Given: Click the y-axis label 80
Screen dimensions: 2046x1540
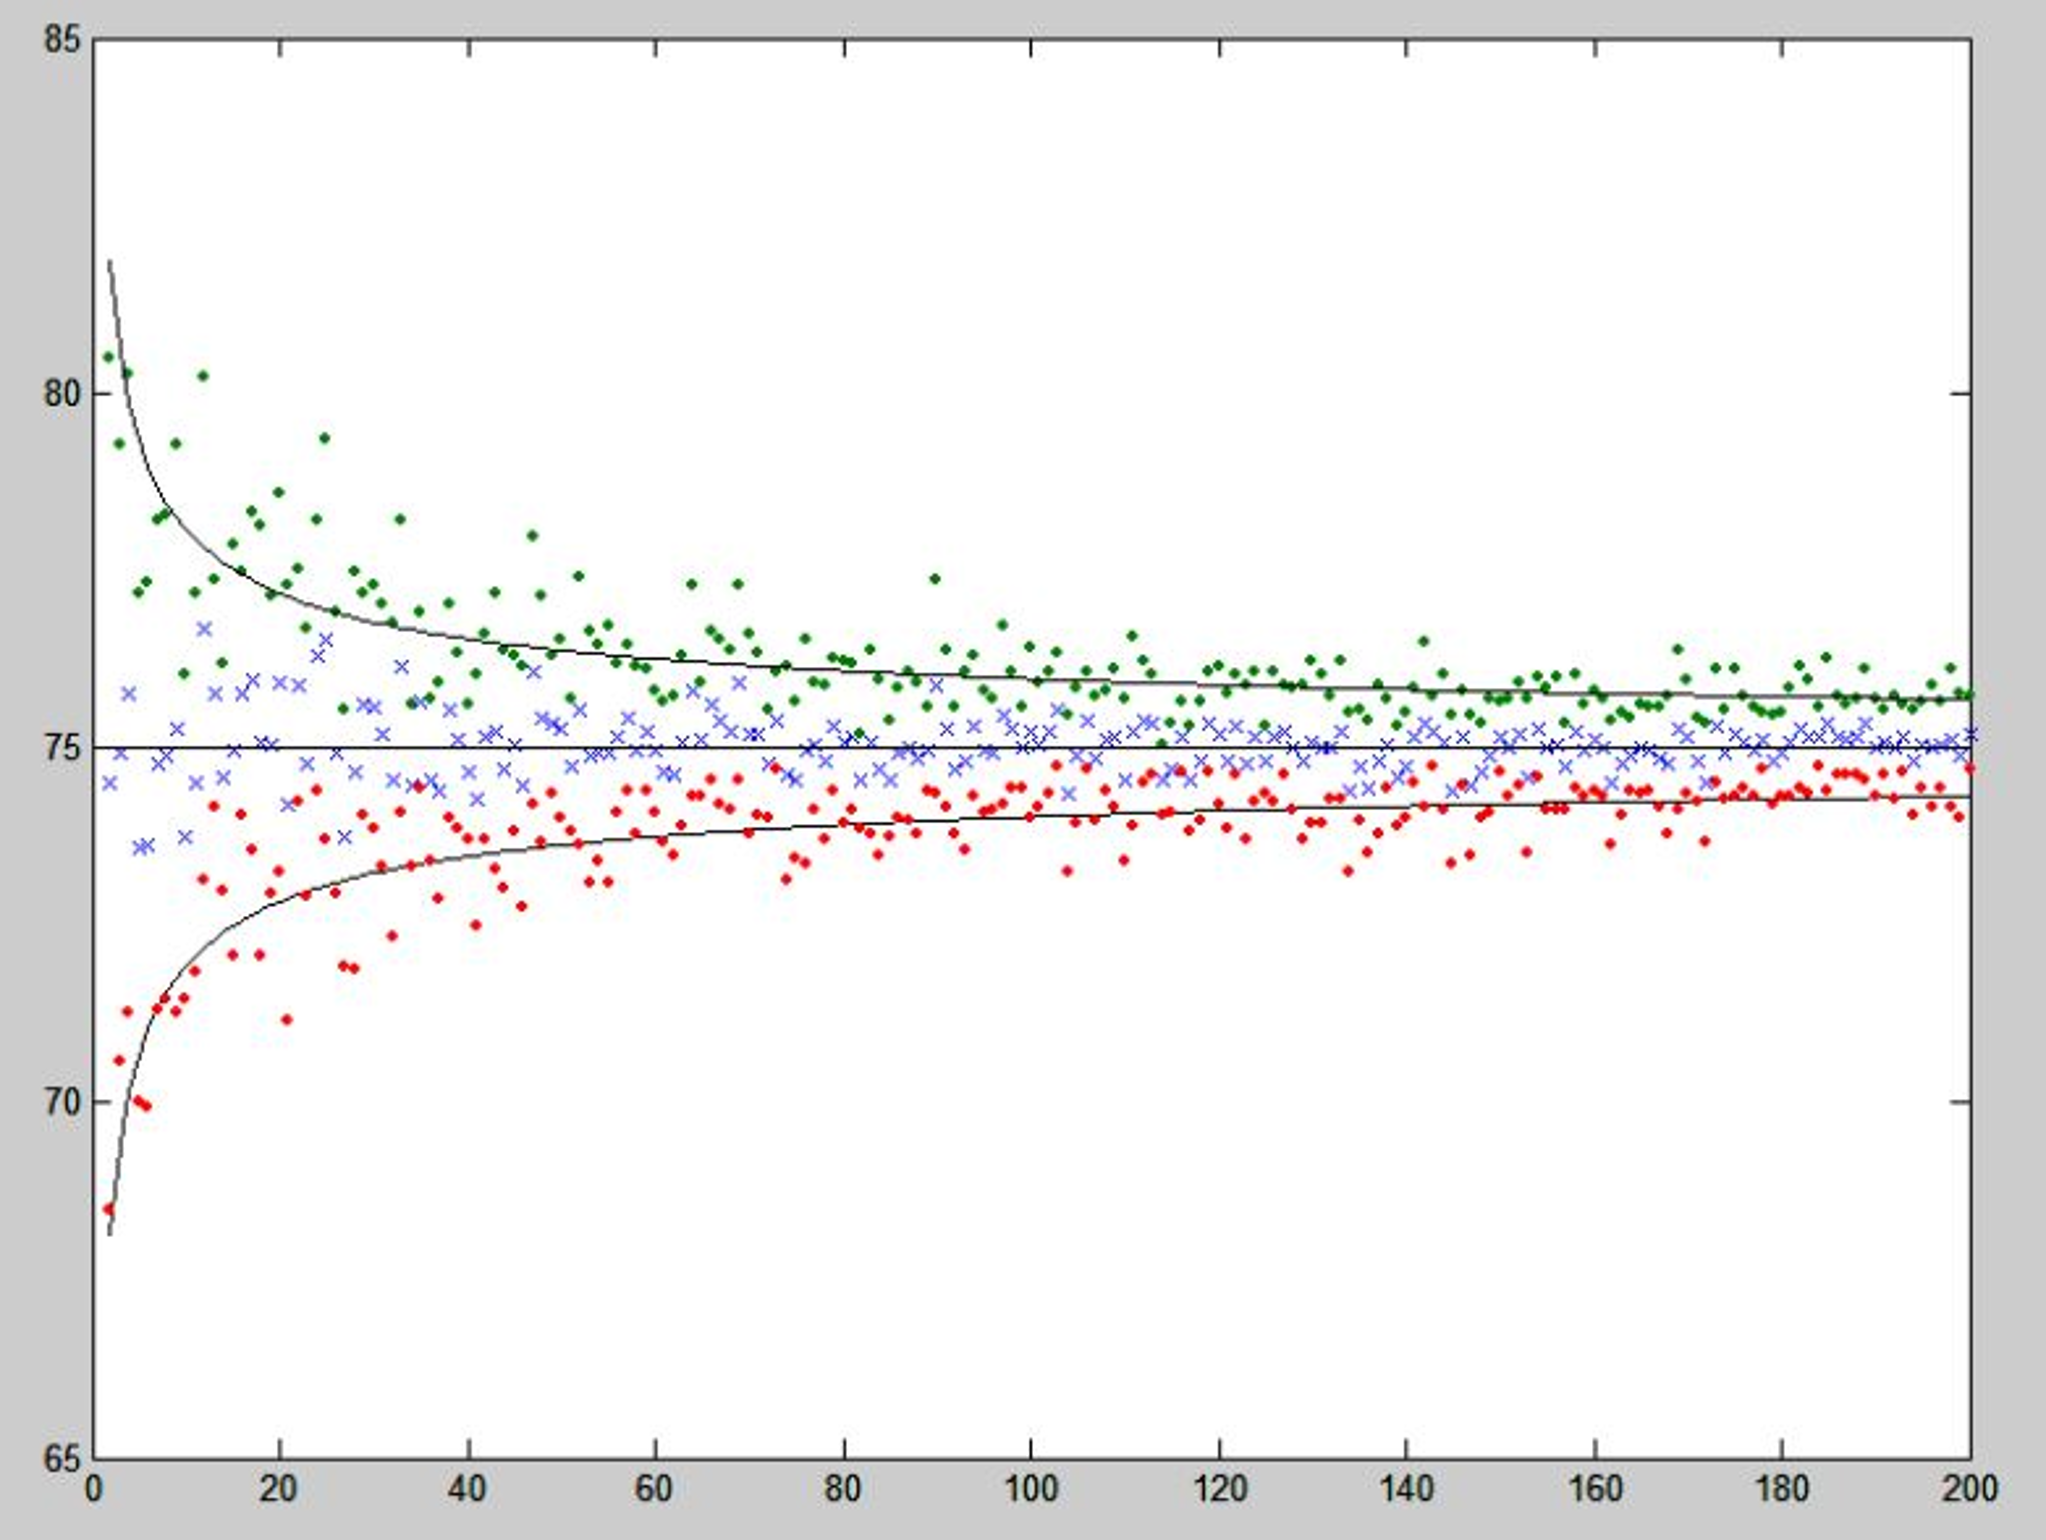Looking at the screenshot, I should pyautogui.click(x=62, y=394).
